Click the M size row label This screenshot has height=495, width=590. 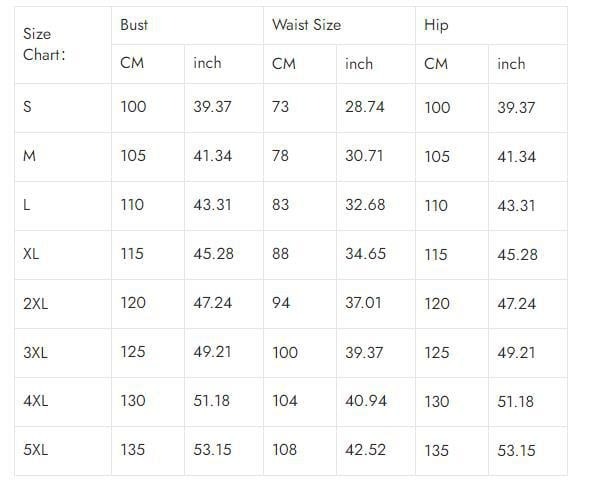63,157
